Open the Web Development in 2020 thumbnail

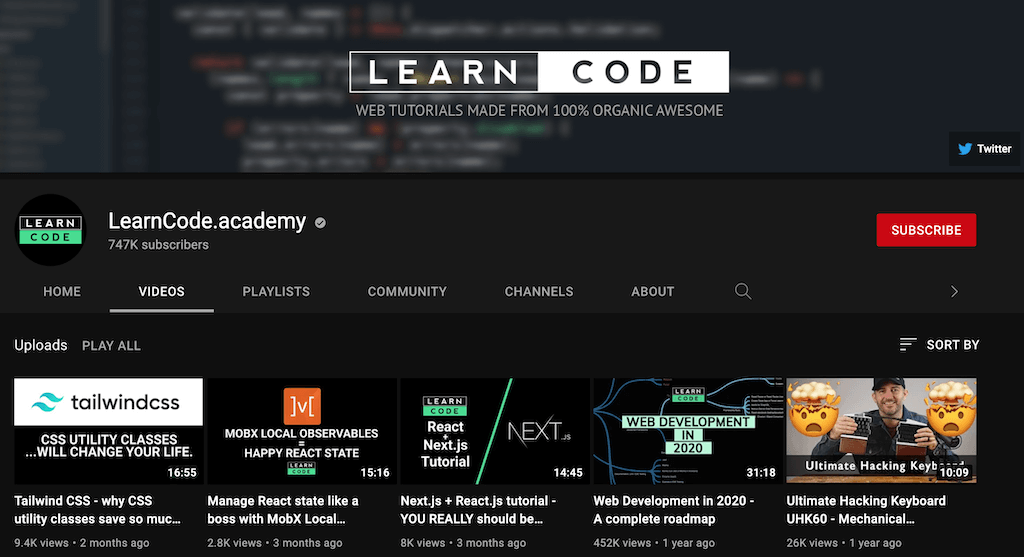pyautogui.click(x=688, y=431)
